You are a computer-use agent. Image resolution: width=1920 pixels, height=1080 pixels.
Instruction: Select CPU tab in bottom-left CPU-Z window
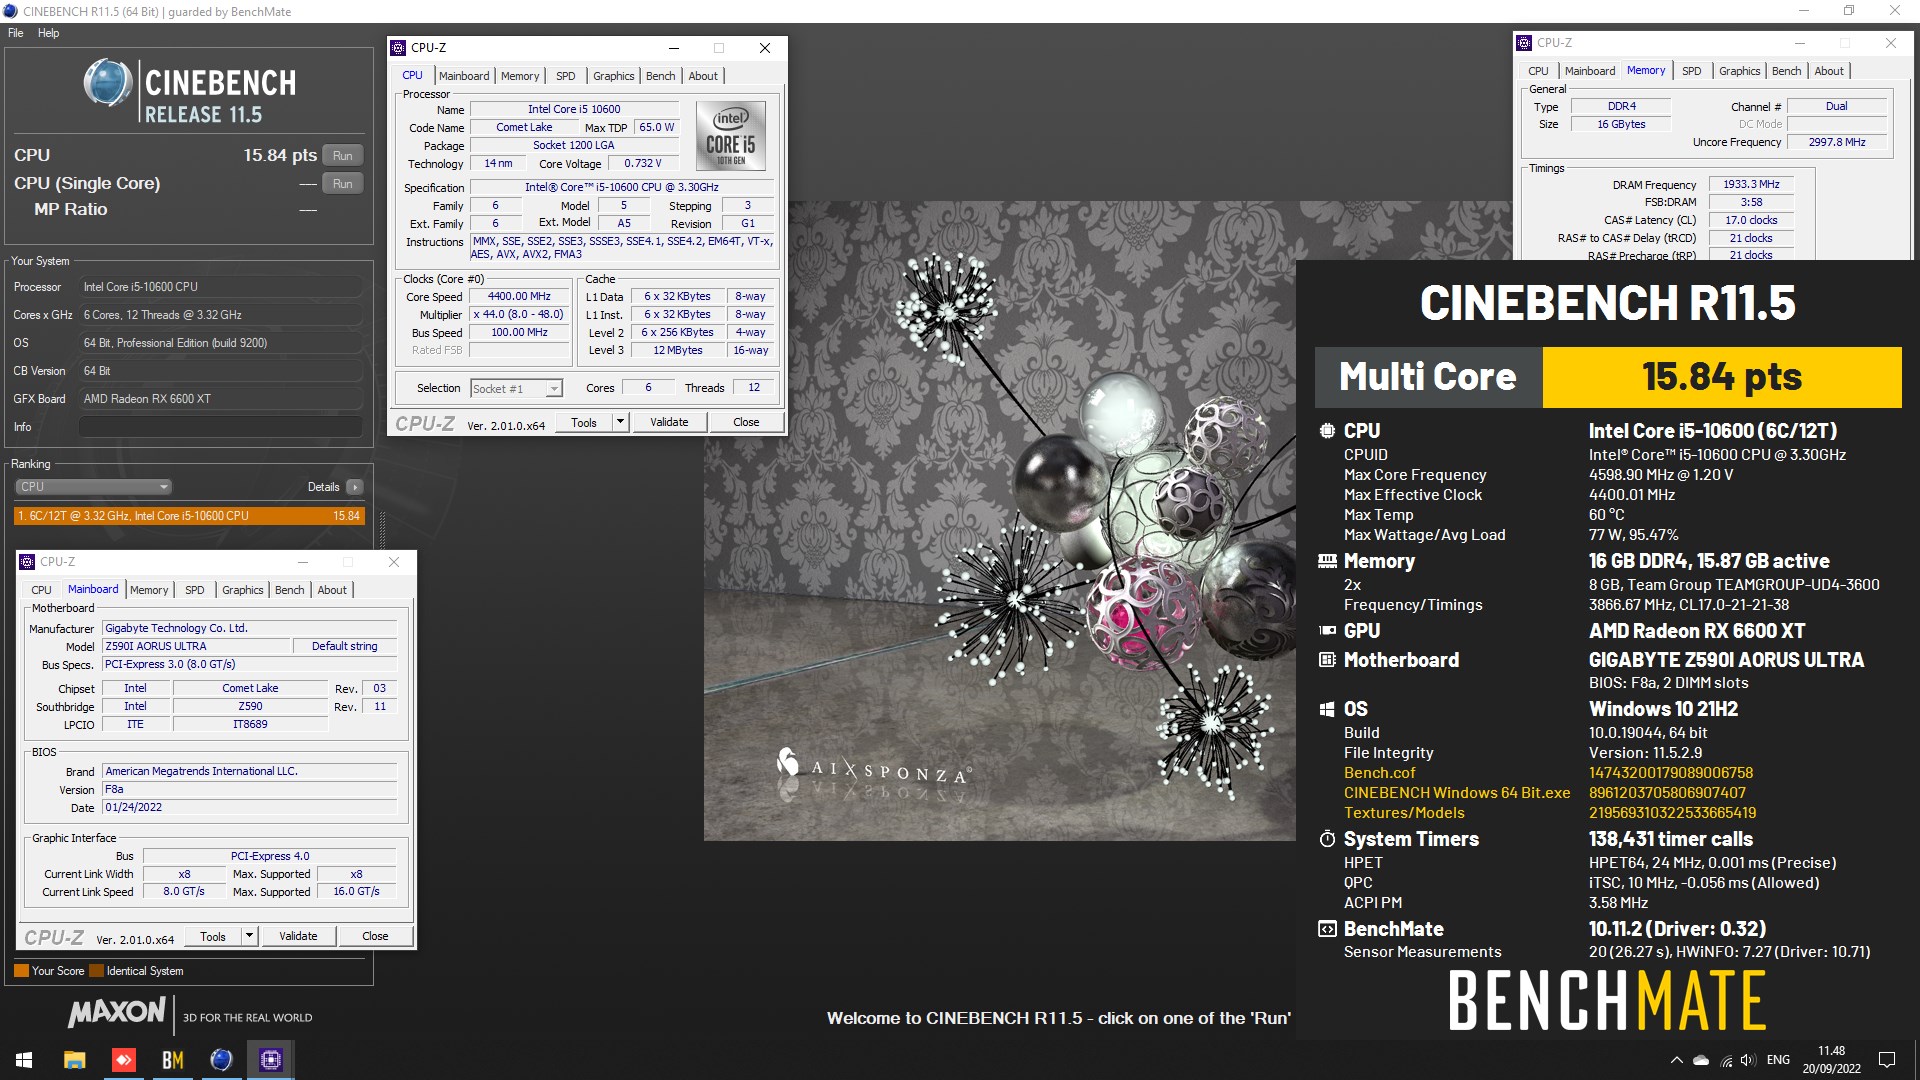point(41,590)
